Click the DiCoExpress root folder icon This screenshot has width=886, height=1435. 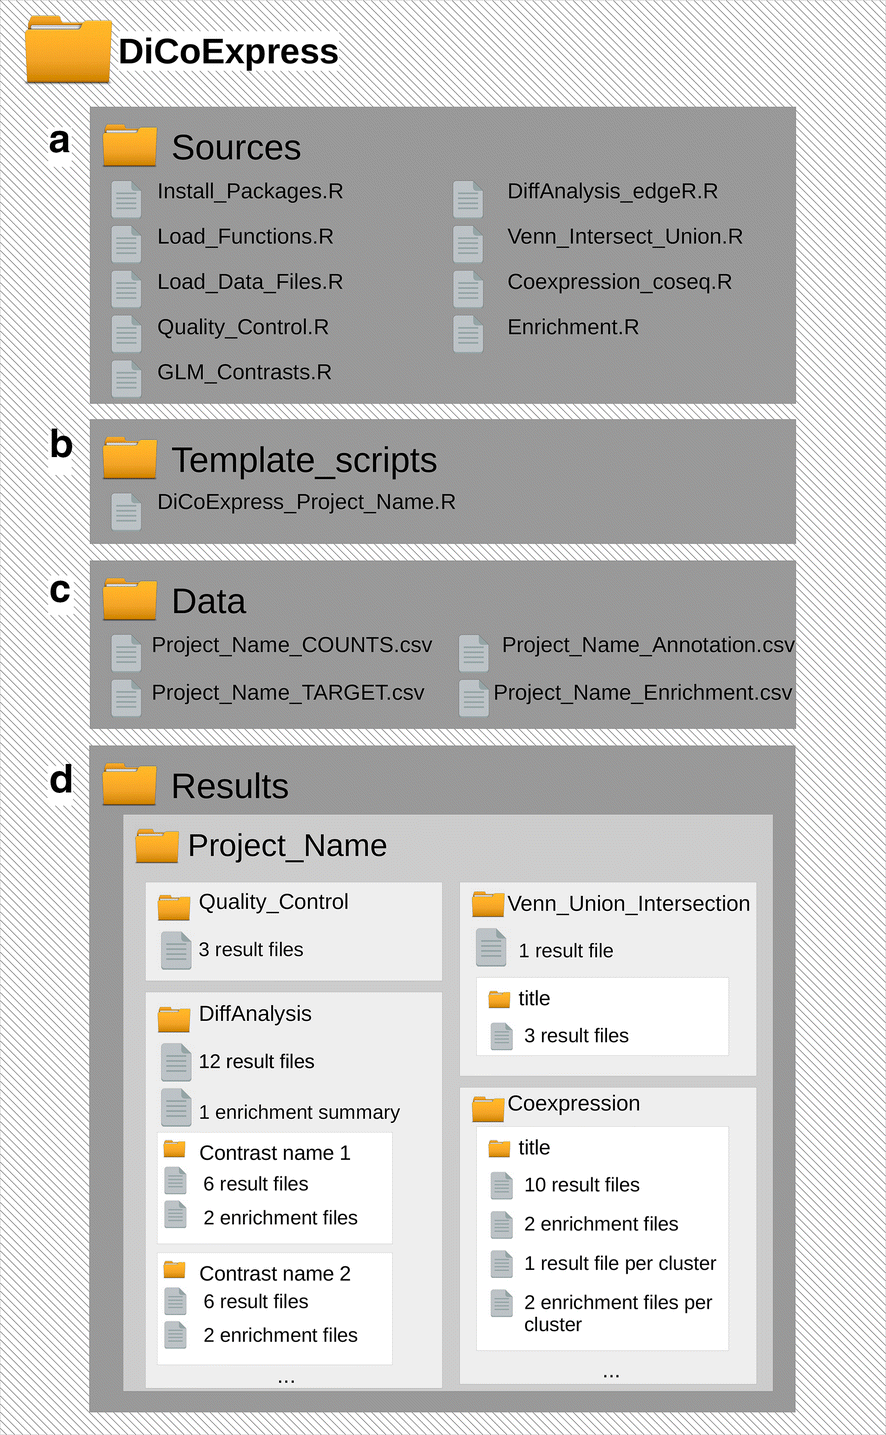point(68,50)
